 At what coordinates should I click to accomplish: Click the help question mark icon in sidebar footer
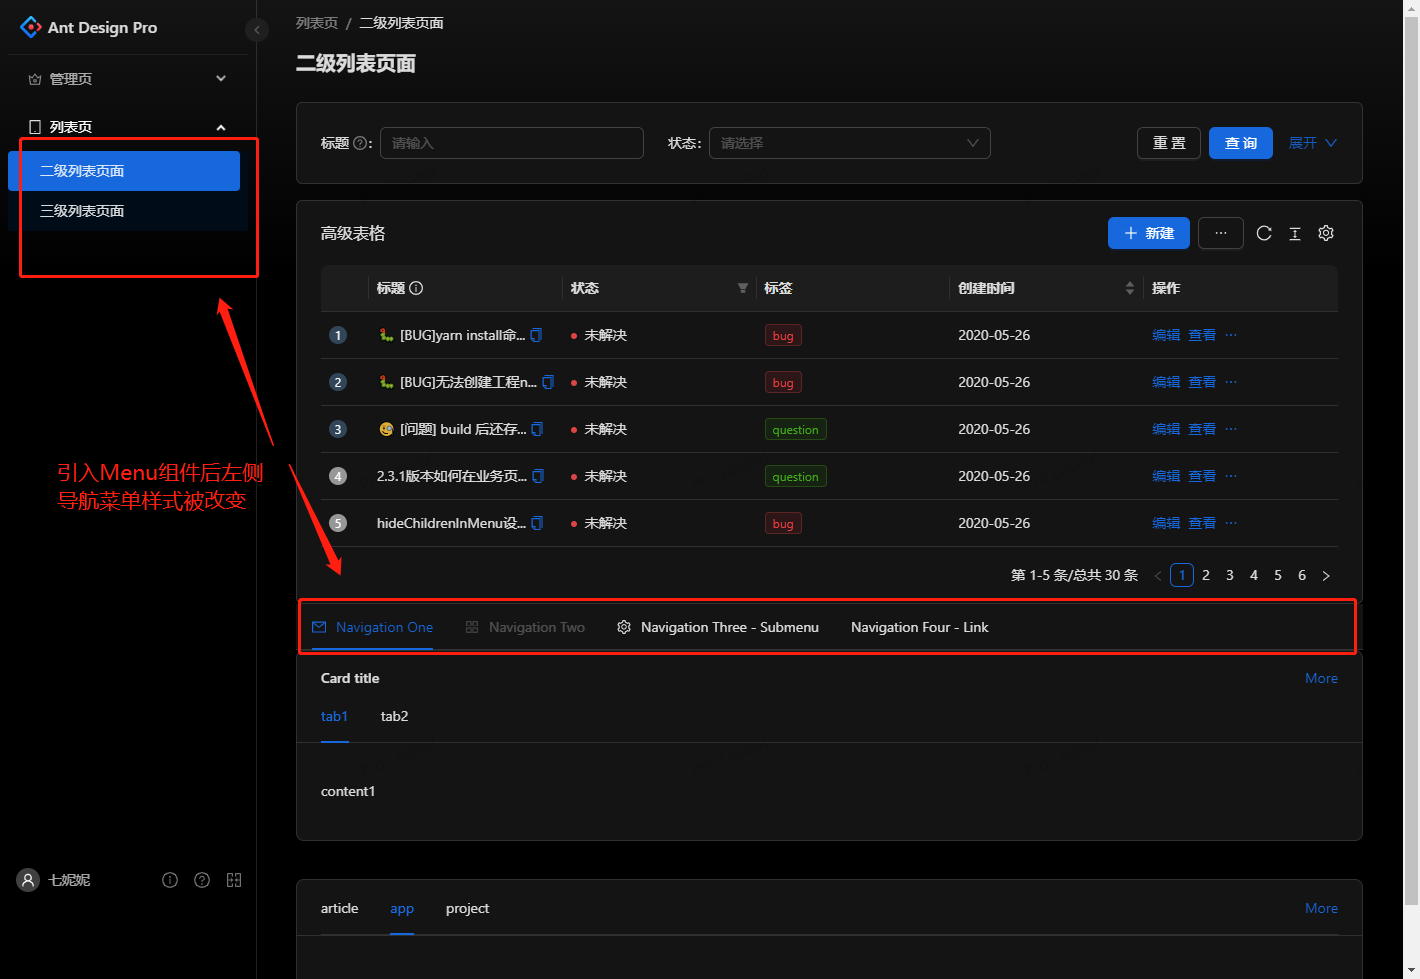[202, 880]
